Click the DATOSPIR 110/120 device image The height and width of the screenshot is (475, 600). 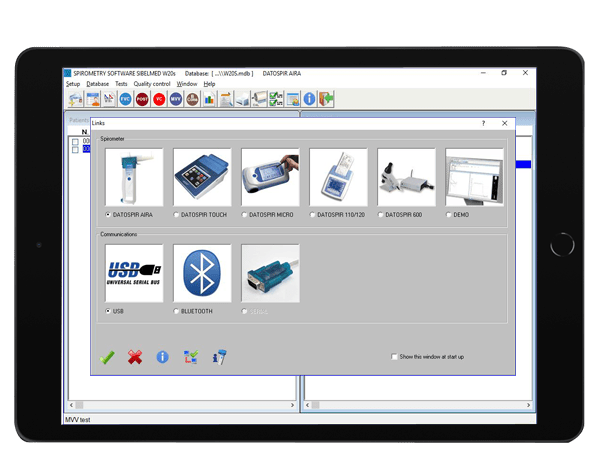click(339, 177)
